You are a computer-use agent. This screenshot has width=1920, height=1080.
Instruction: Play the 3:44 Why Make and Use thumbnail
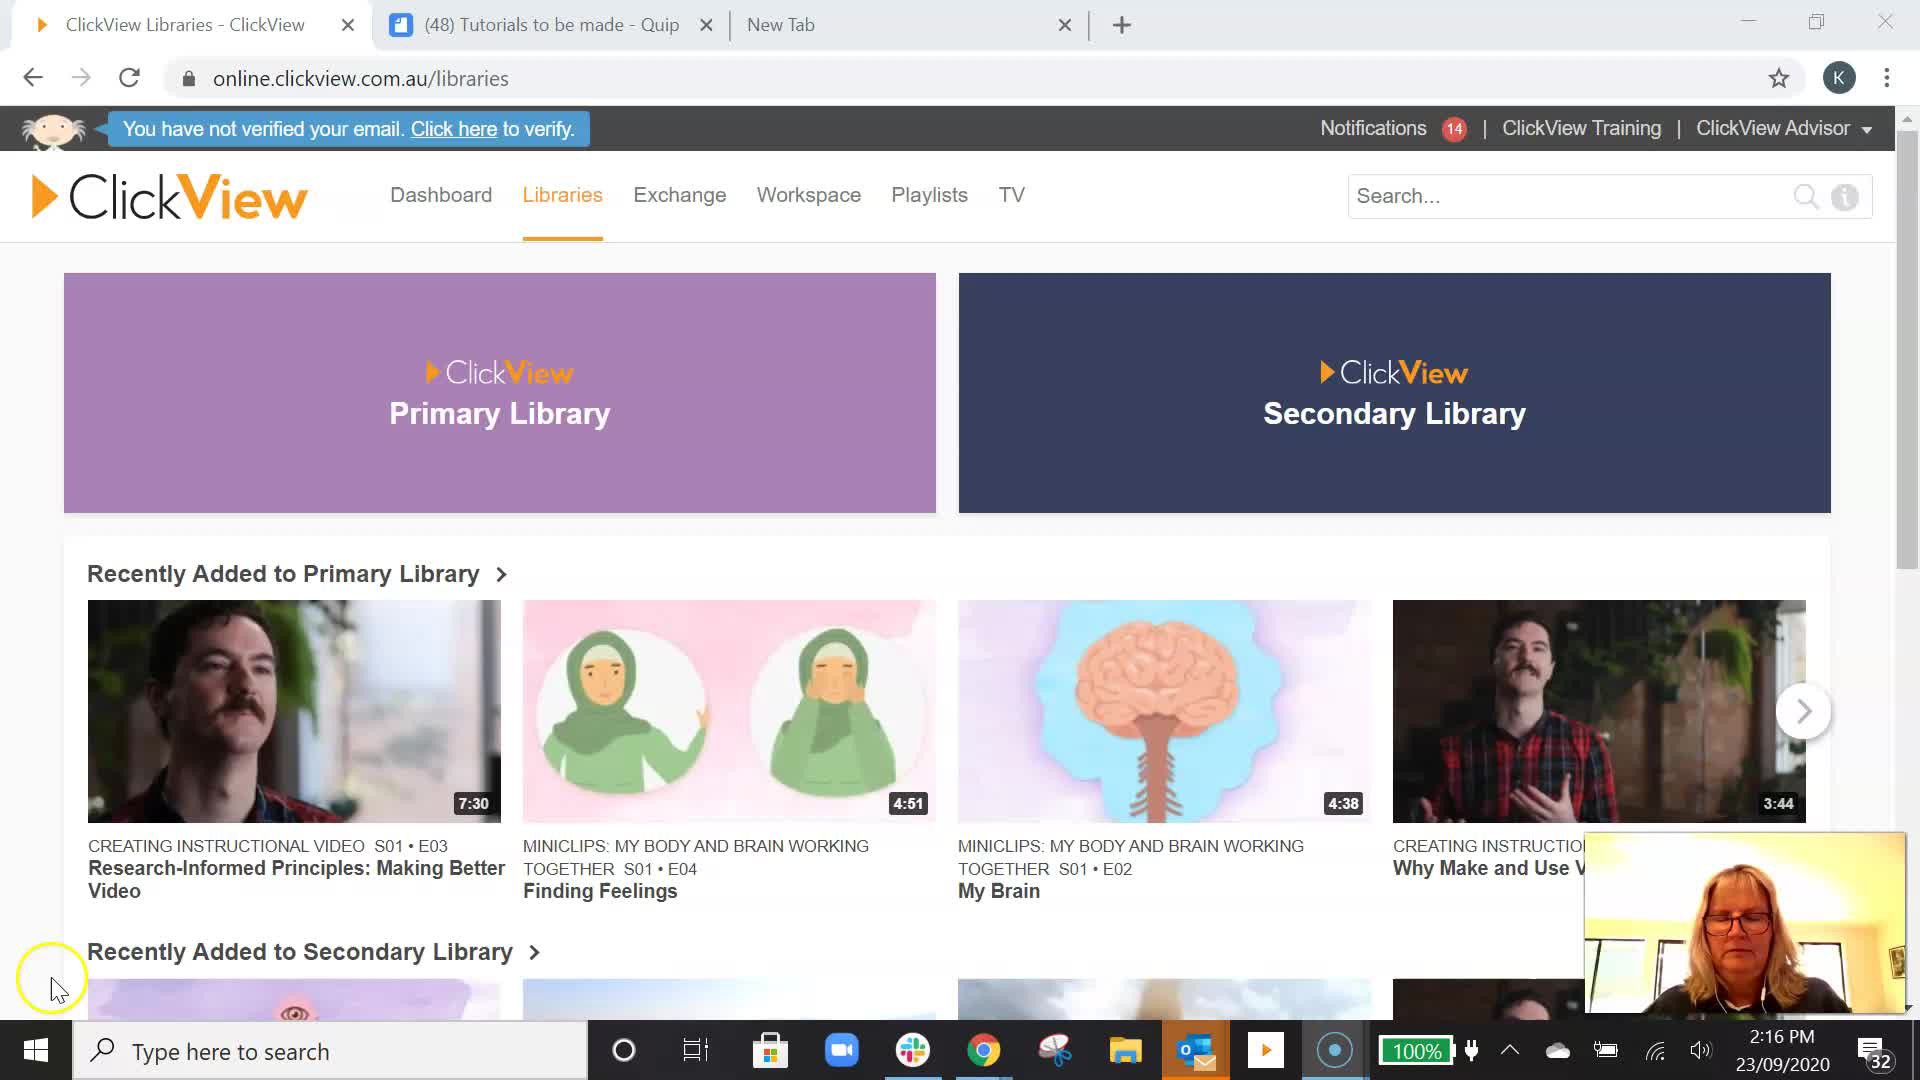point(1599,711)
